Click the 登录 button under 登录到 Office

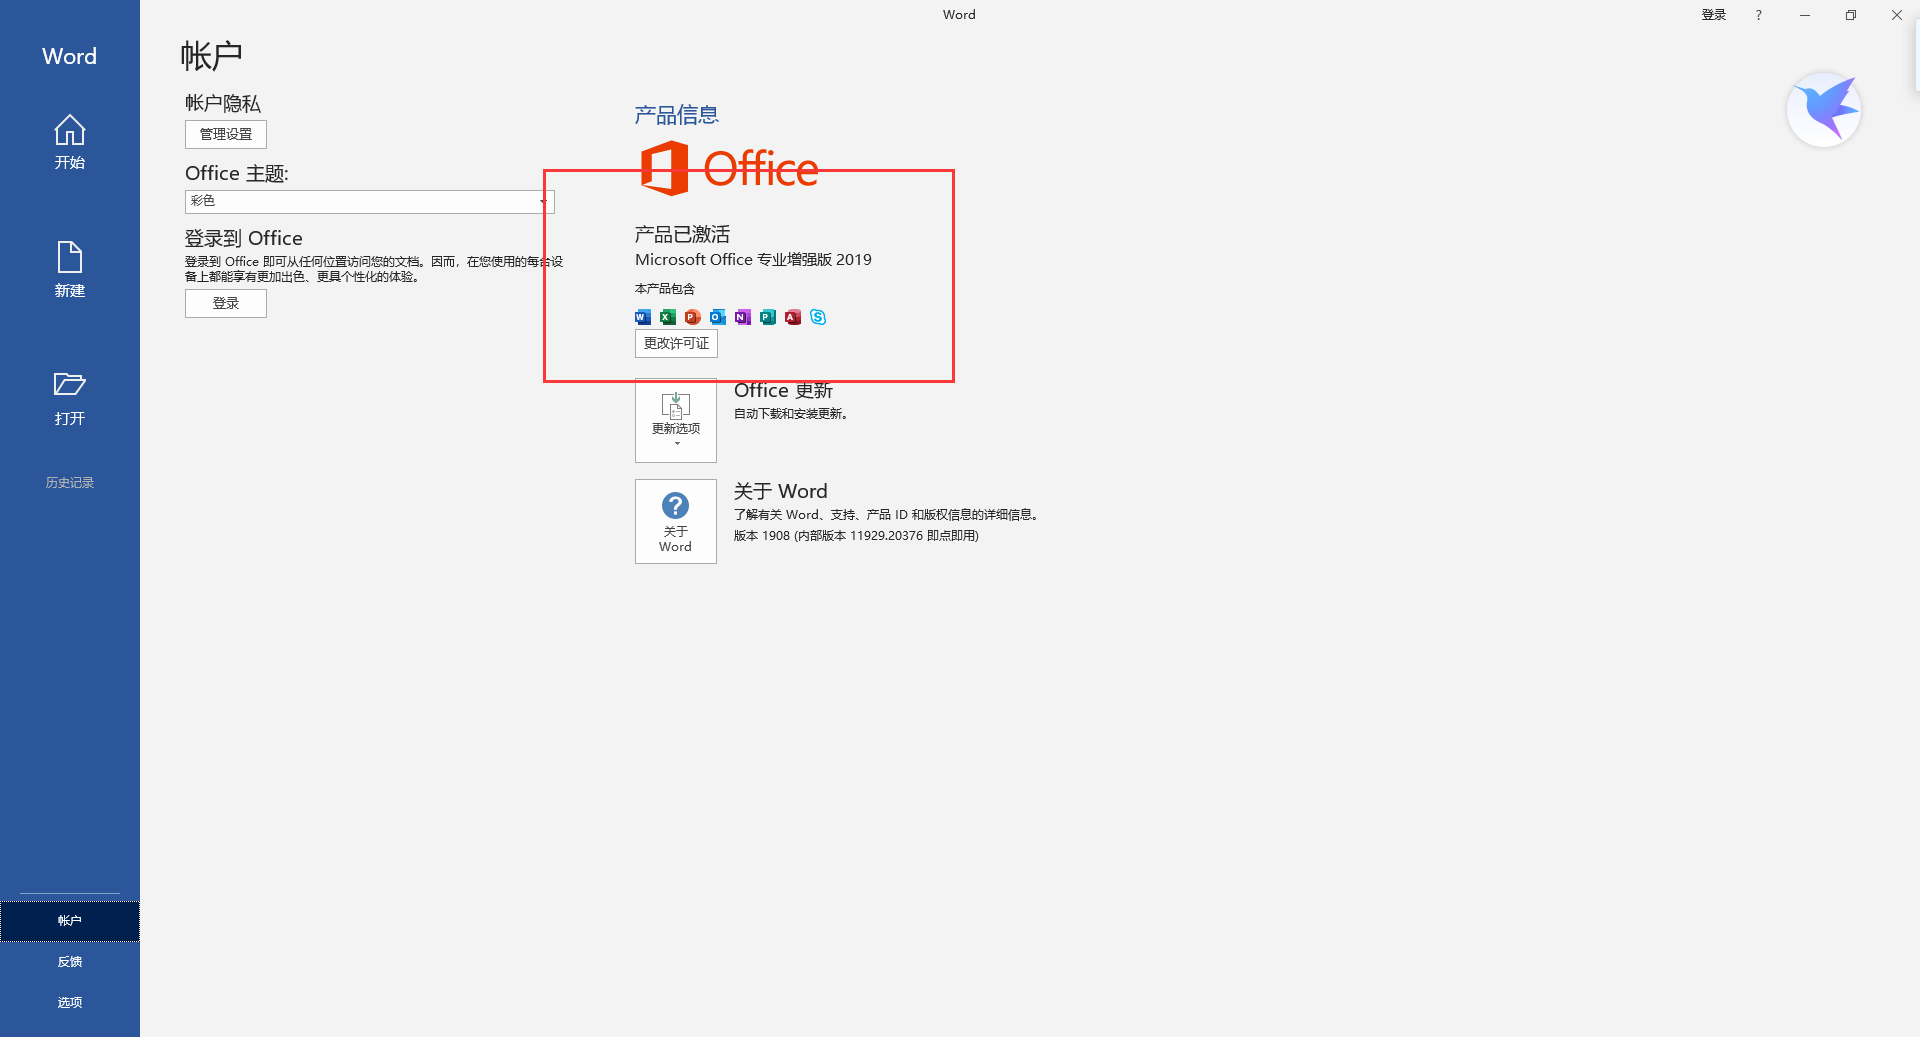(226, 303)
